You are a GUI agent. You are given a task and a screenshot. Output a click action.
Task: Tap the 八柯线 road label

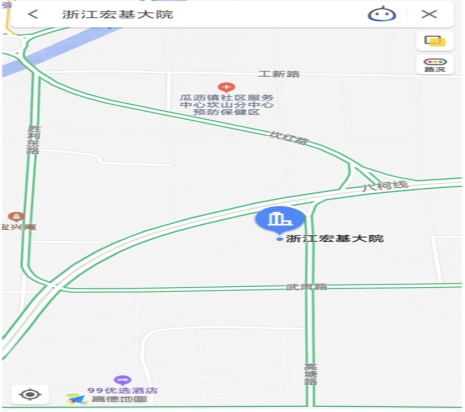point(385,186)
